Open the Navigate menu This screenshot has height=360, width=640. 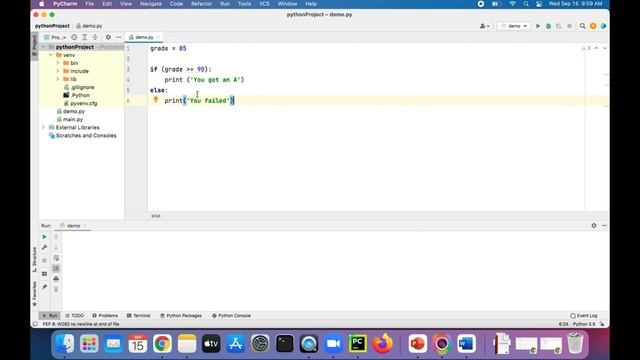coord(151,4)
